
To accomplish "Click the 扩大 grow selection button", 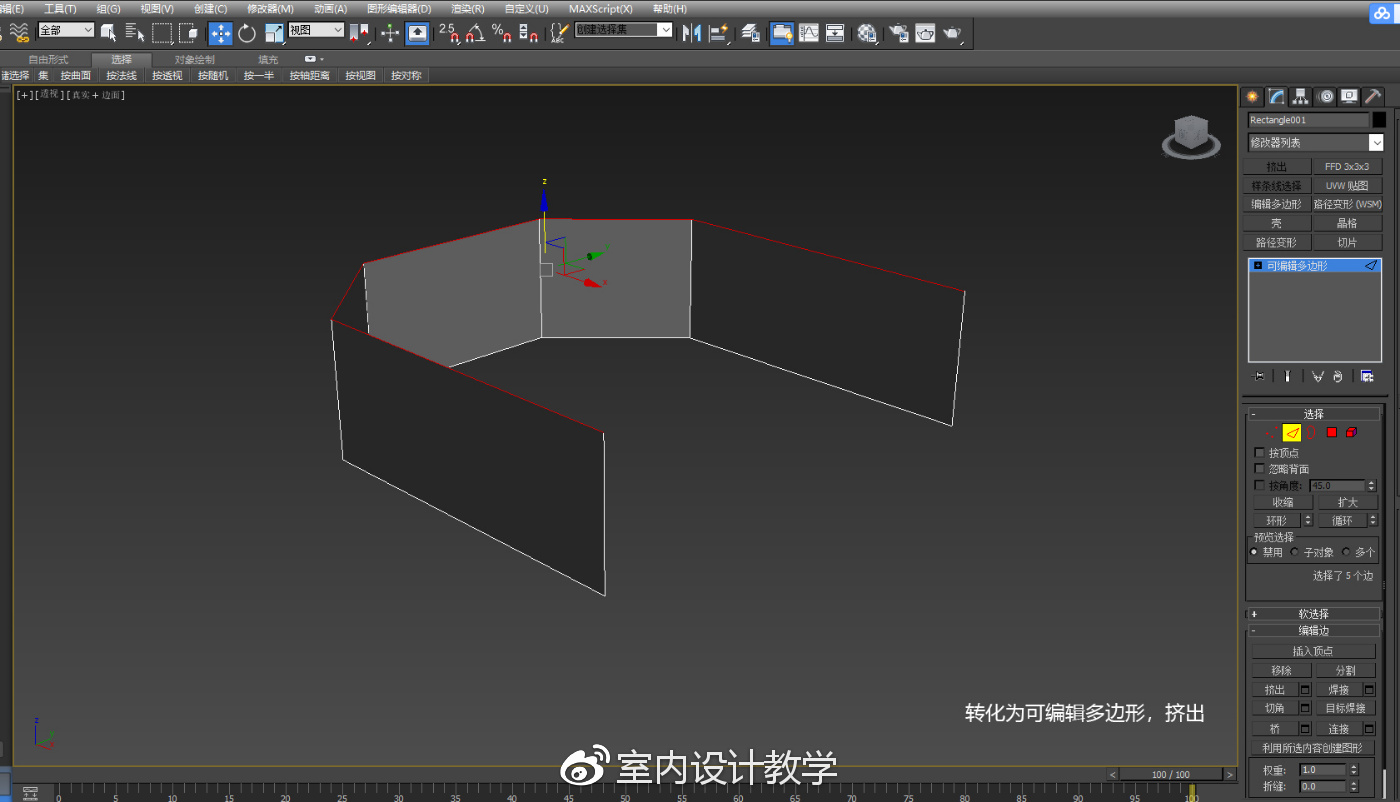I will (x=1347, y=501).
